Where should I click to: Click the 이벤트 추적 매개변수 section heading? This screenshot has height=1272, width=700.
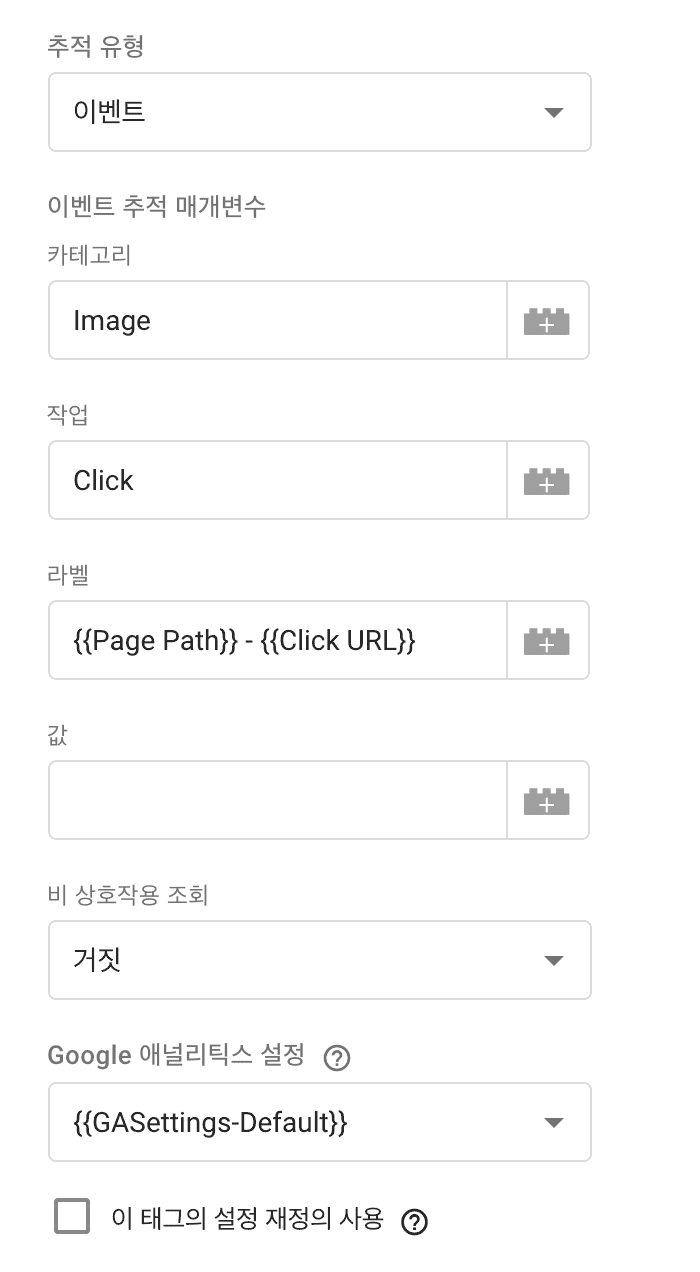tap(157, 206)
